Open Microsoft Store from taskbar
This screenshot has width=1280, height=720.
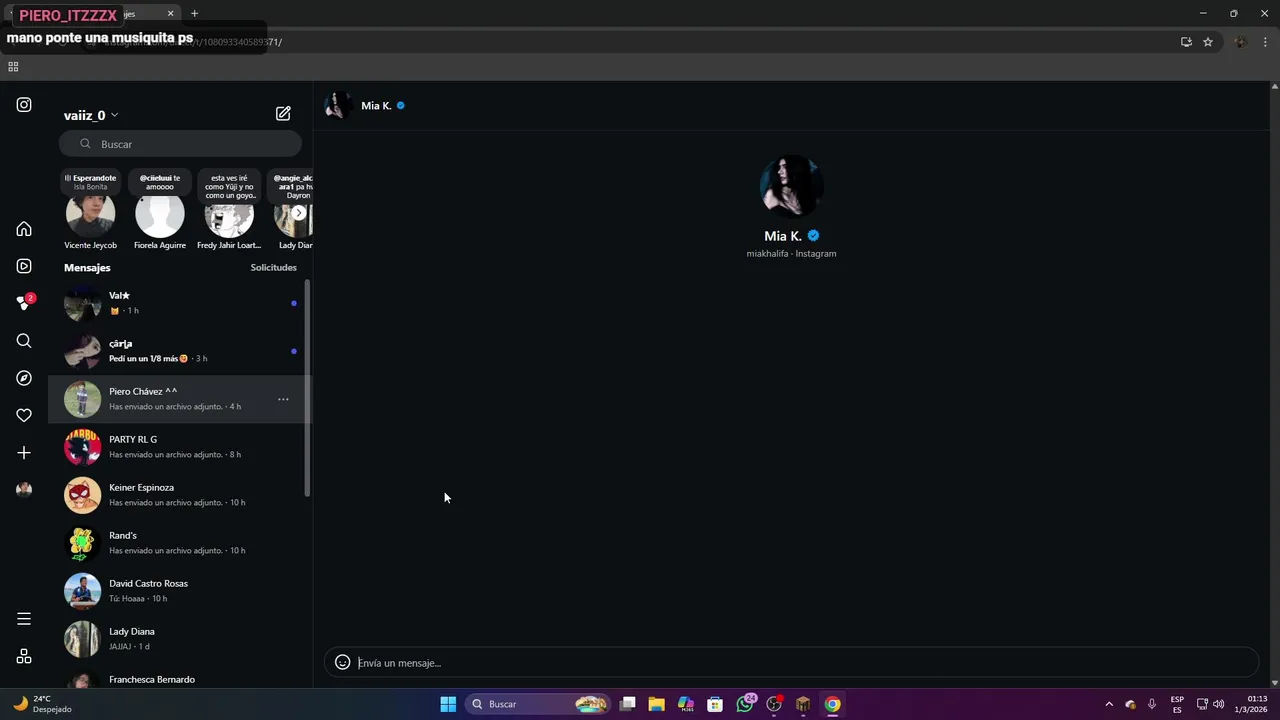pos(715,704)
